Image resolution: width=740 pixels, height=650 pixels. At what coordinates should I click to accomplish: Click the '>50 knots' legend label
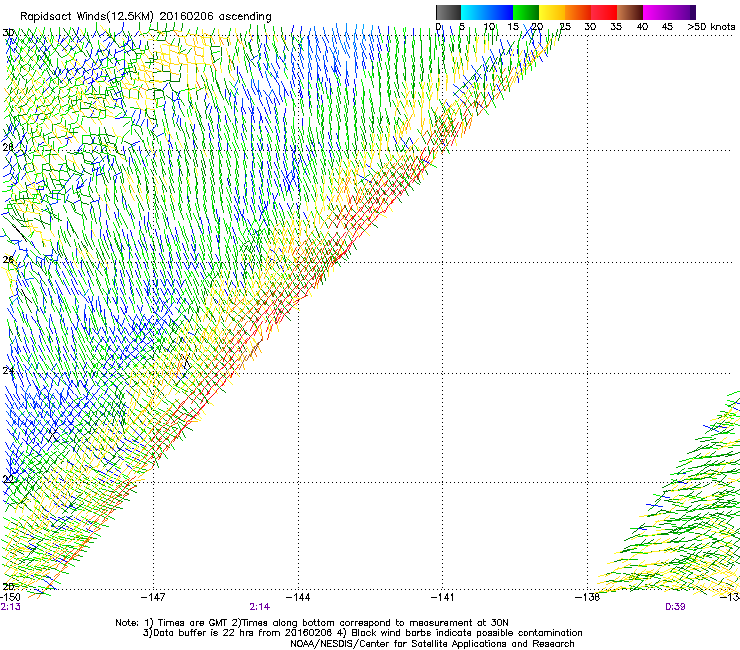click(711, 27)
